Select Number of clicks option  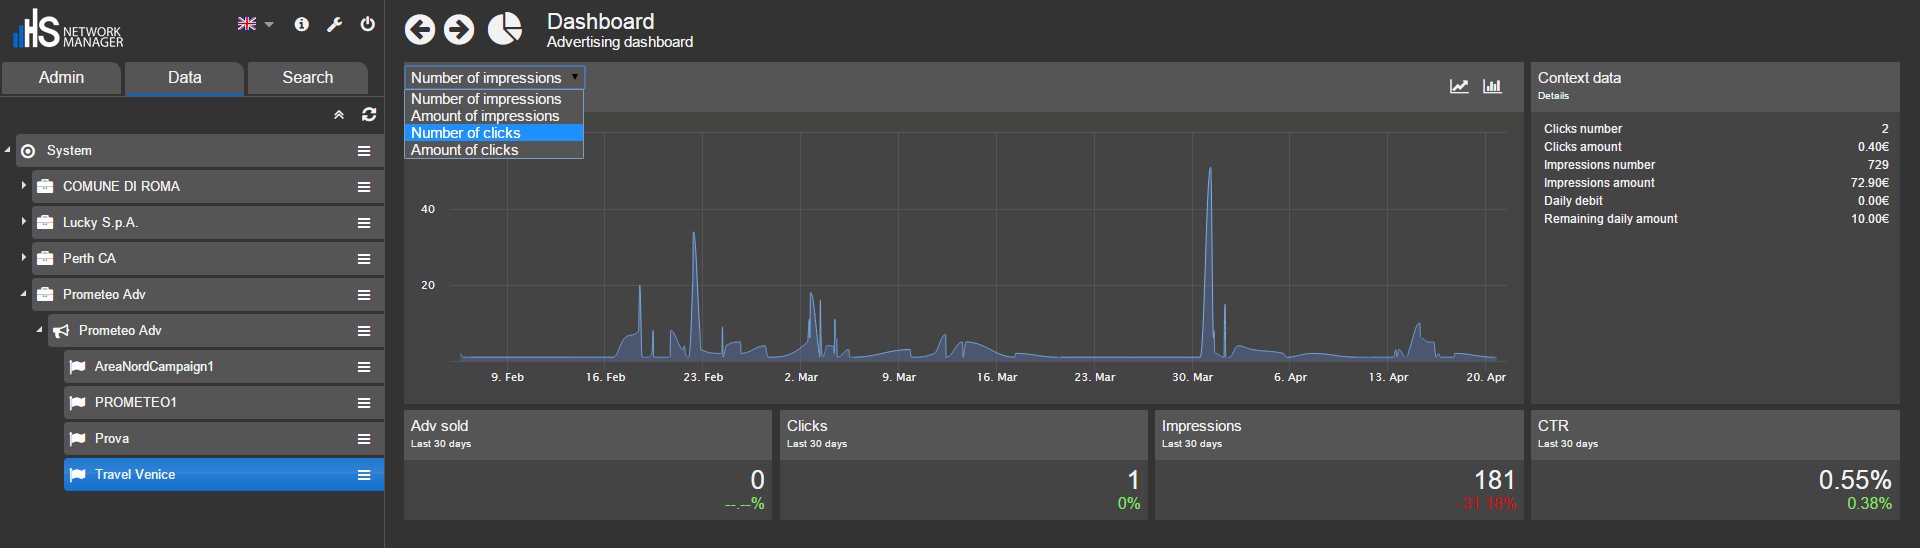[466, 133]
